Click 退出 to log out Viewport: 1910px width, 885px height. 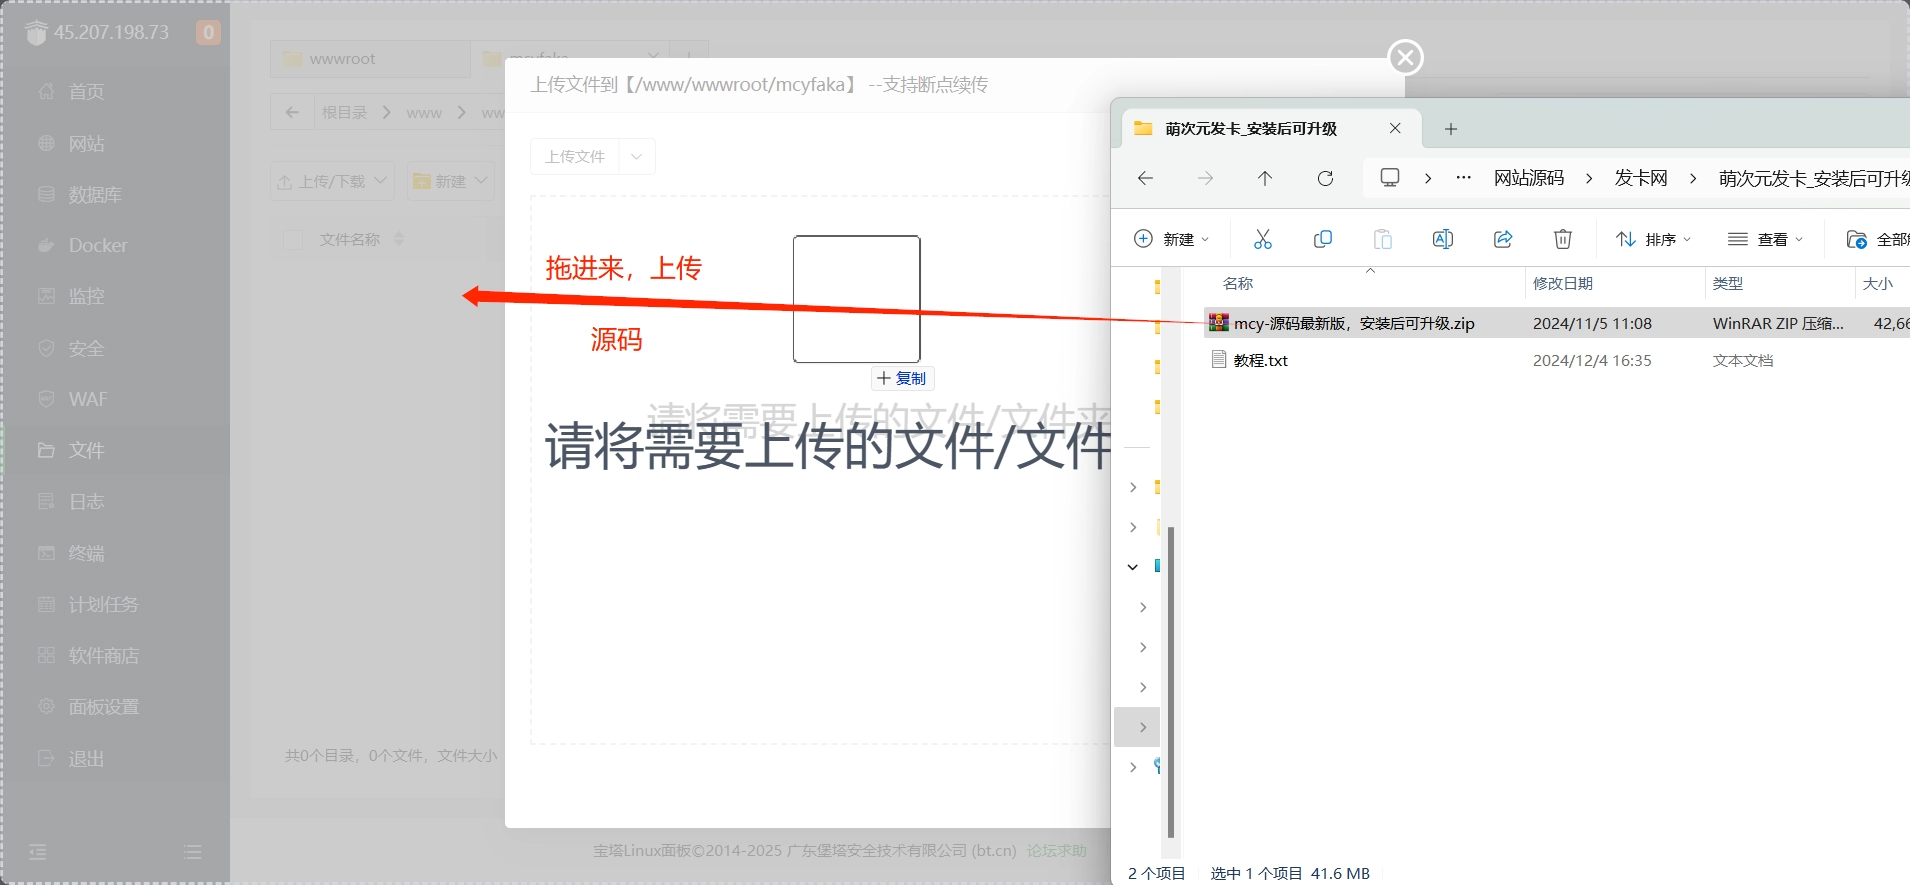click(x=85, y=759)
